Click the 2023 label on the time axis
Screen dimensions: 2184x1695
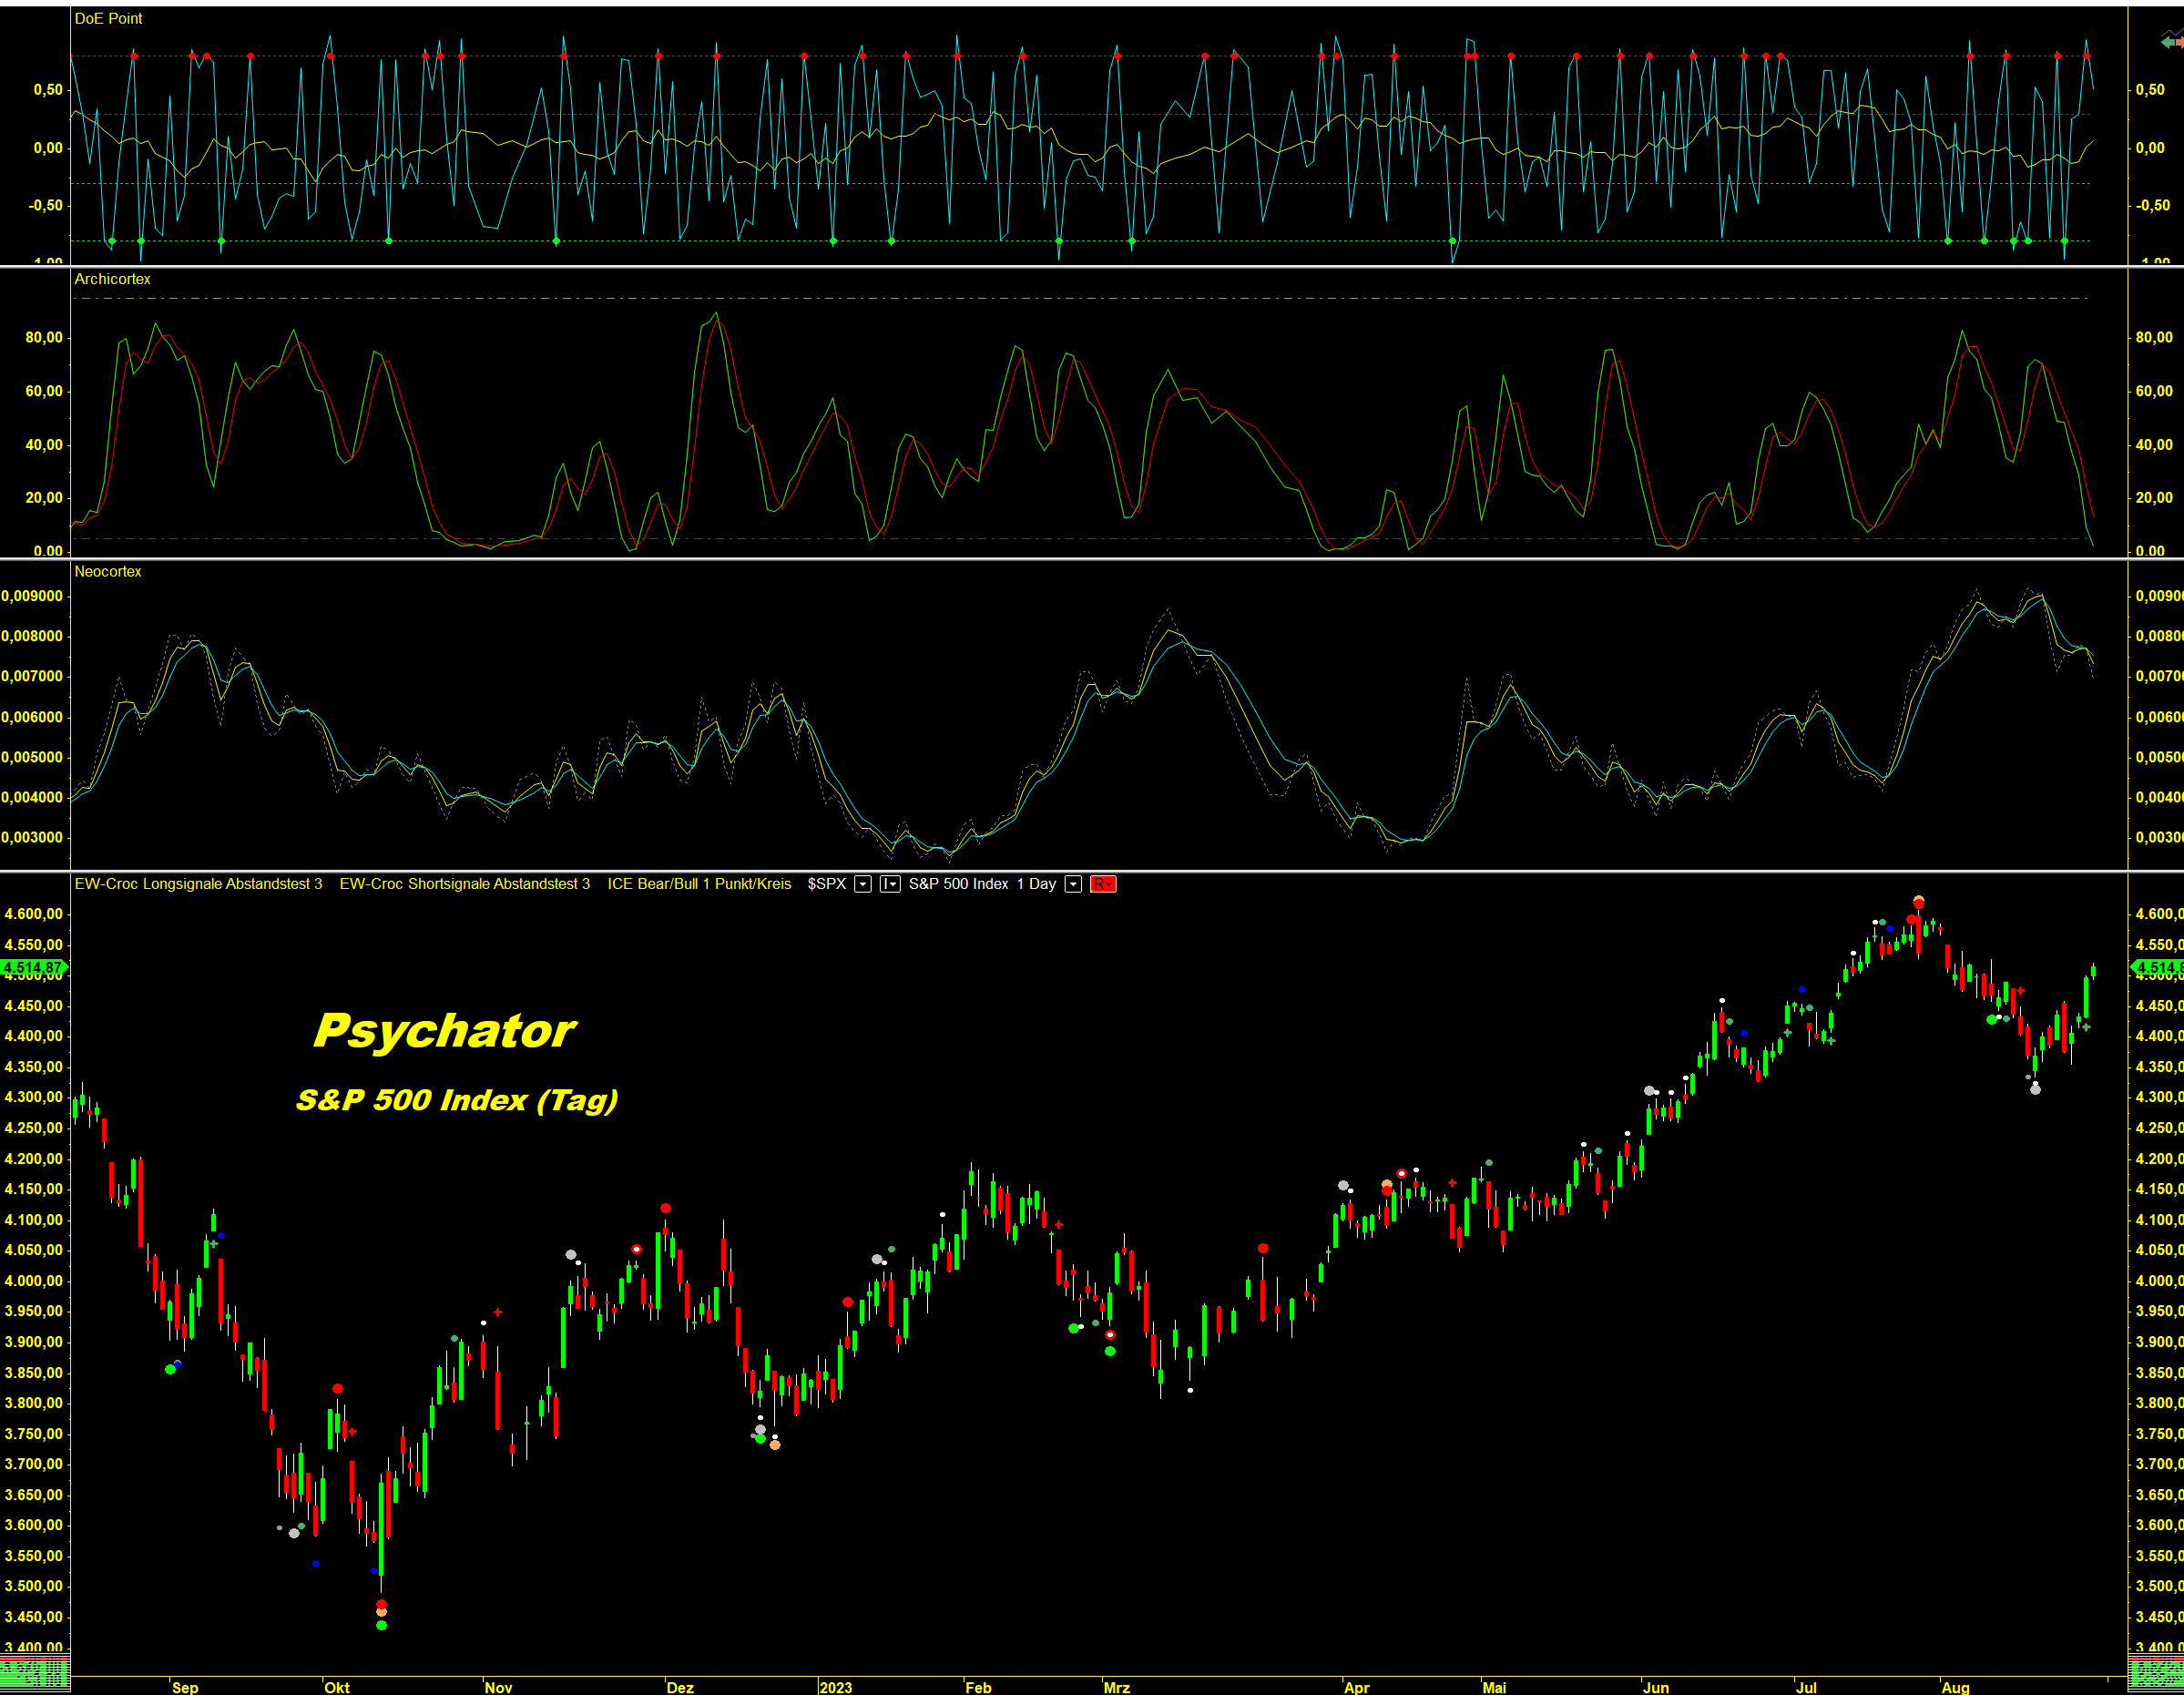(835, 1687)
